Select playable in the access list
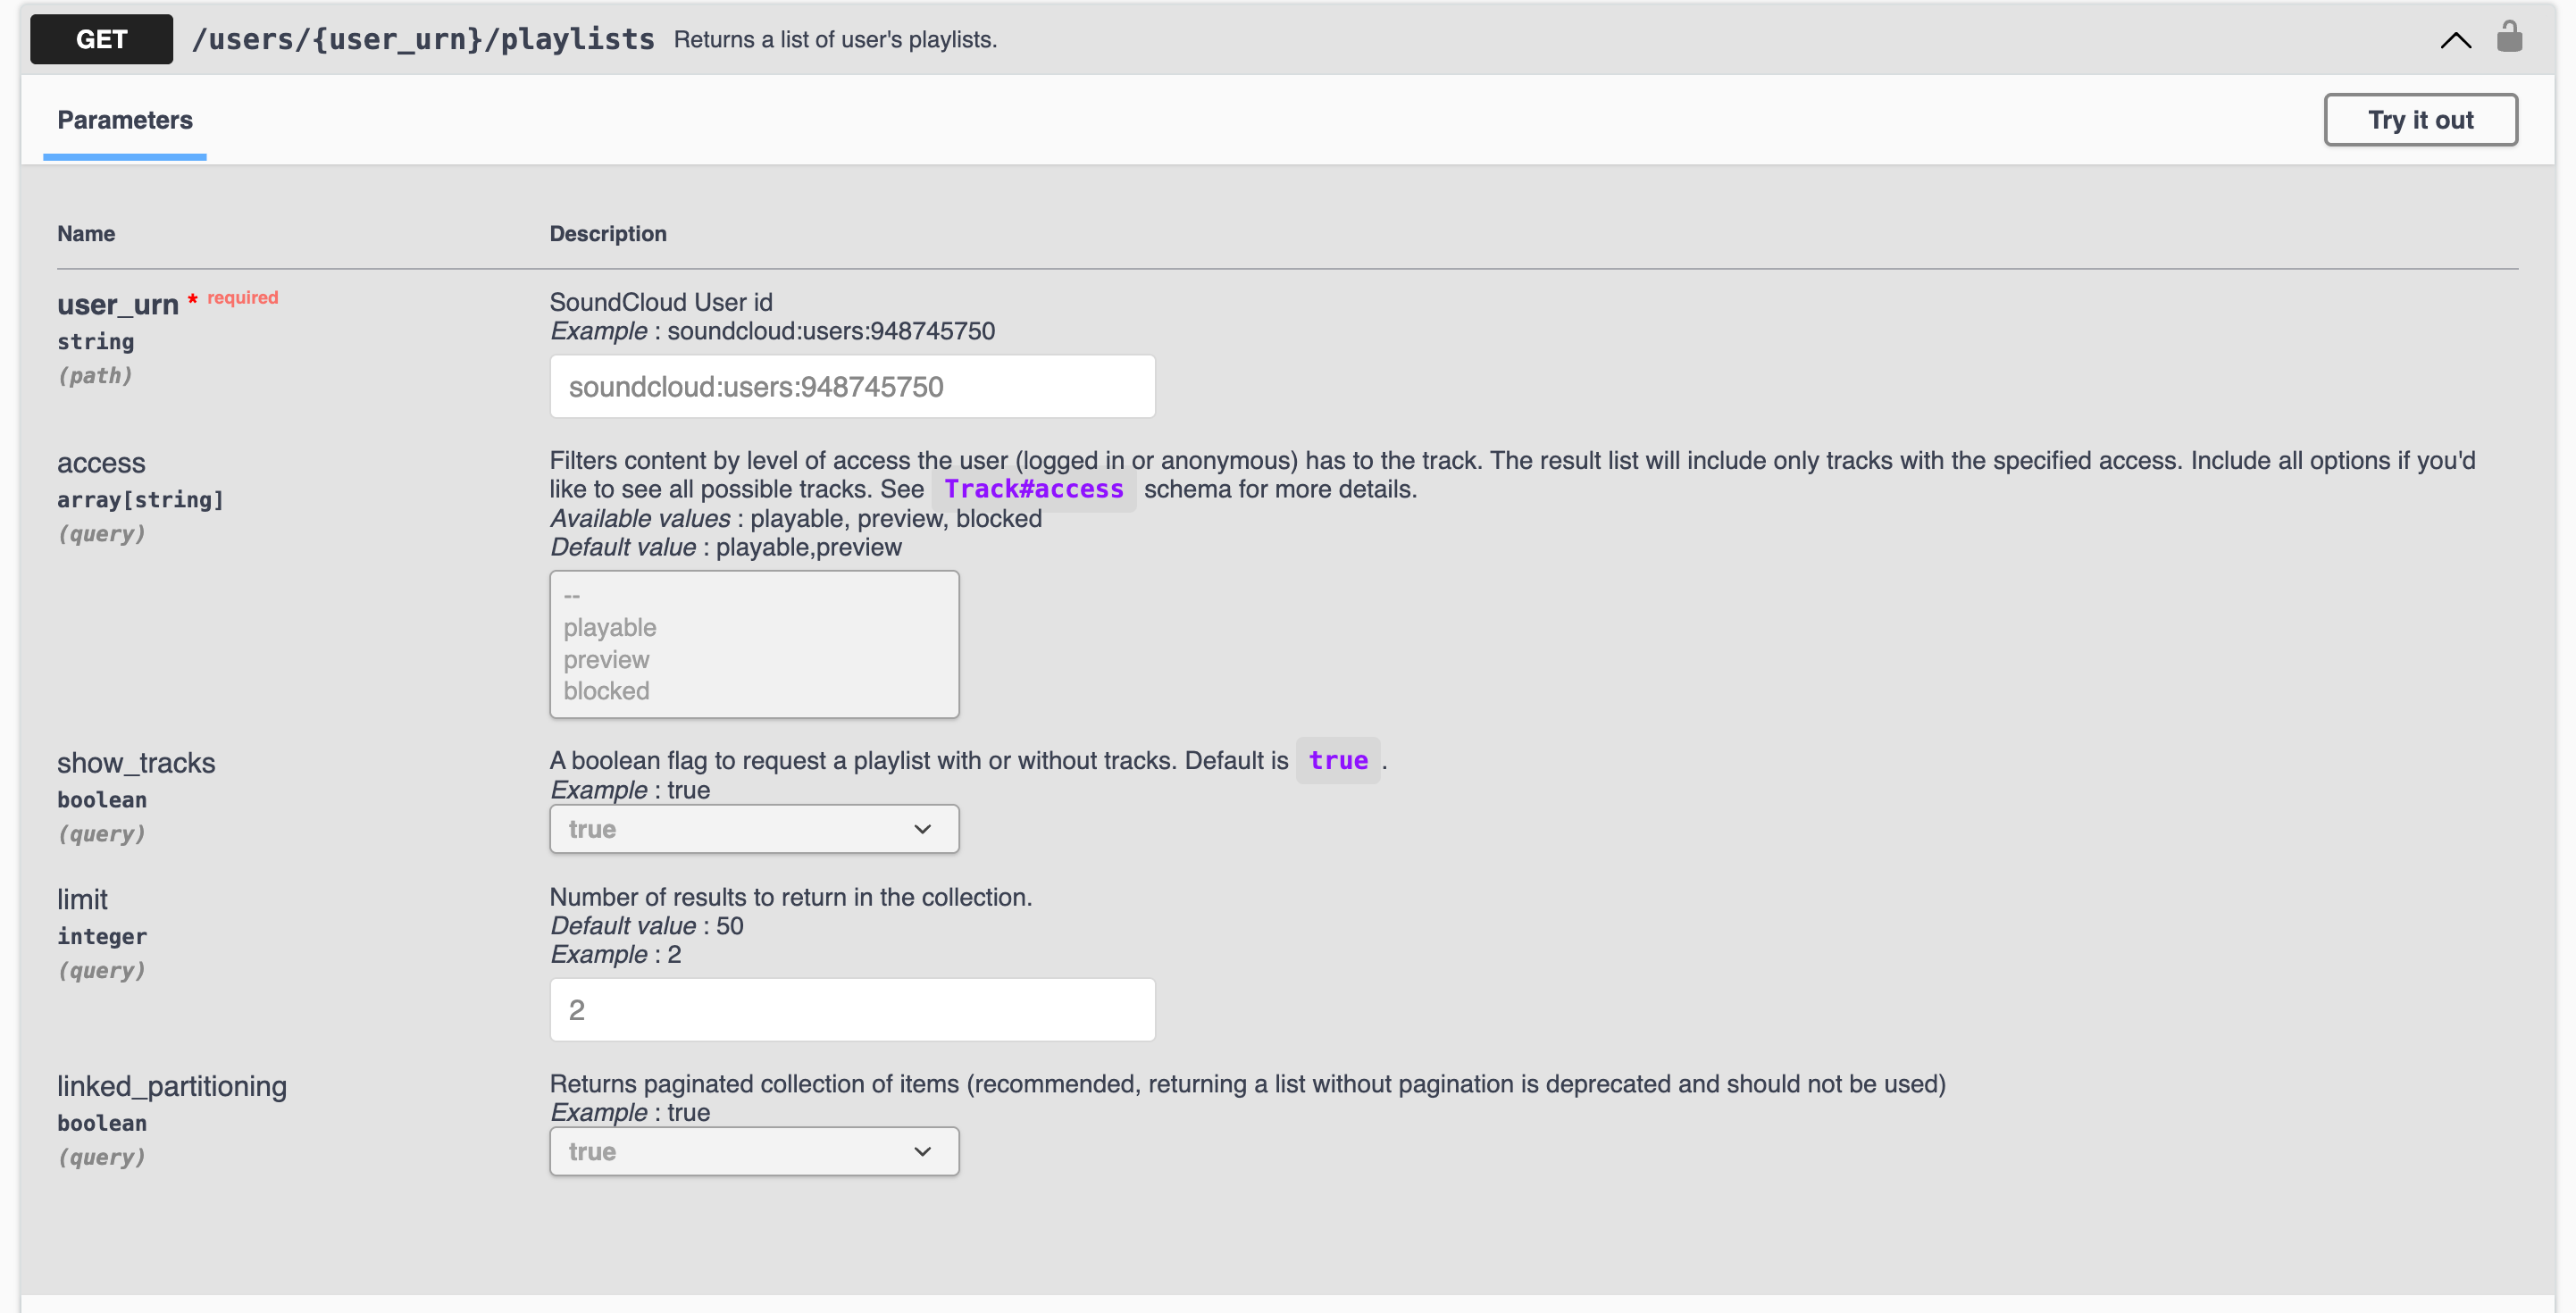2576x1313 pixels. (x=610, y=628)
